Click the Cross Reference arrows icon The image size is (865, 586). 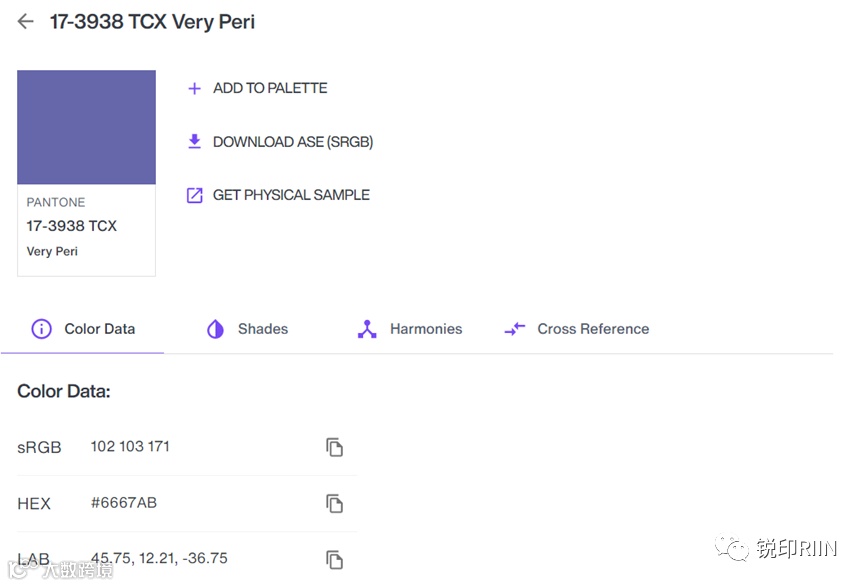click(514, 329)
